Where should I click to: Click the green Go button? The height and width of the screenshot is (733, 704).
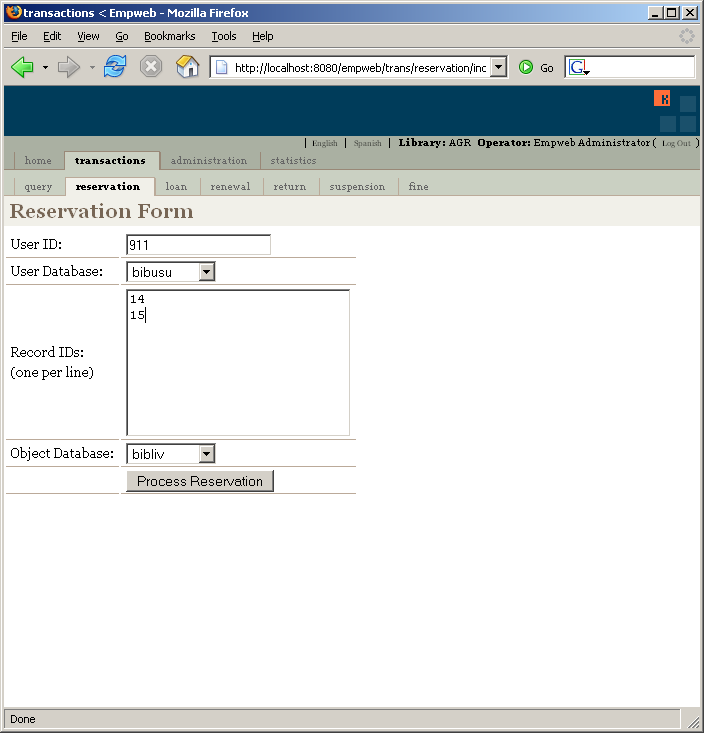(536, 68)
